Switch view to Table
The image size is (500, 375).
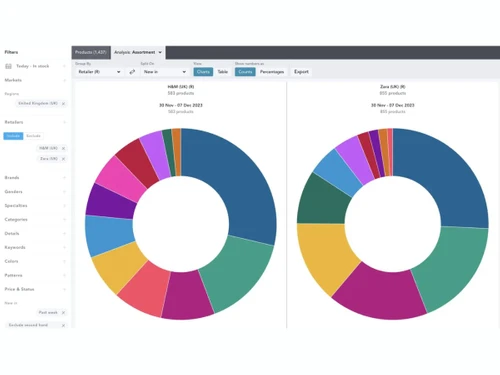(x=223, y=72)
